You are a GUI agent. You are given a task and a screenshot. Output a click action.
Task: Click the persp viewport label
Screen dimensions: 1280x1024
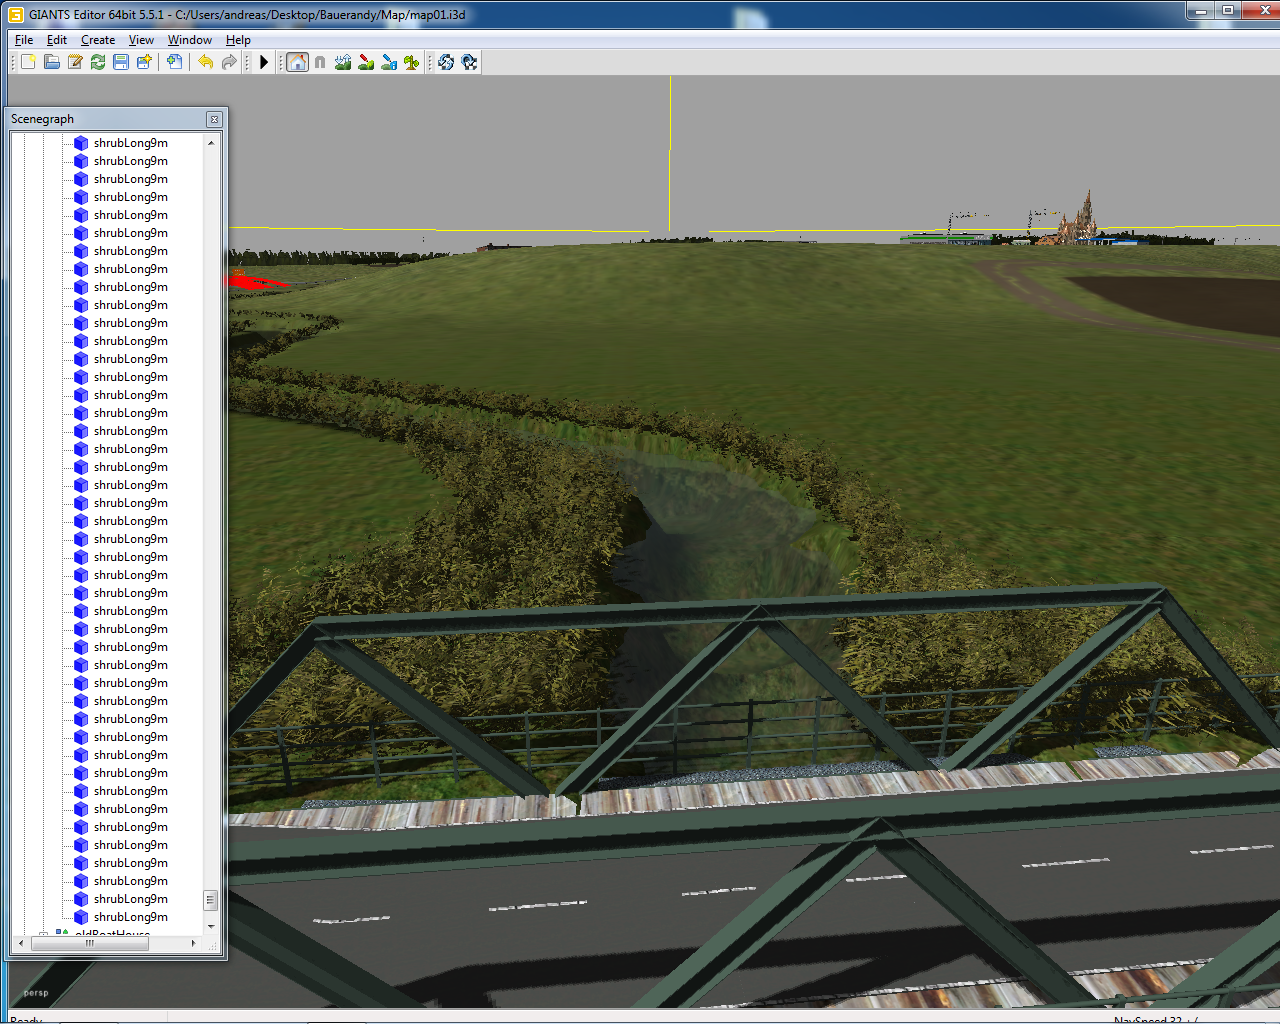point(36,993)
